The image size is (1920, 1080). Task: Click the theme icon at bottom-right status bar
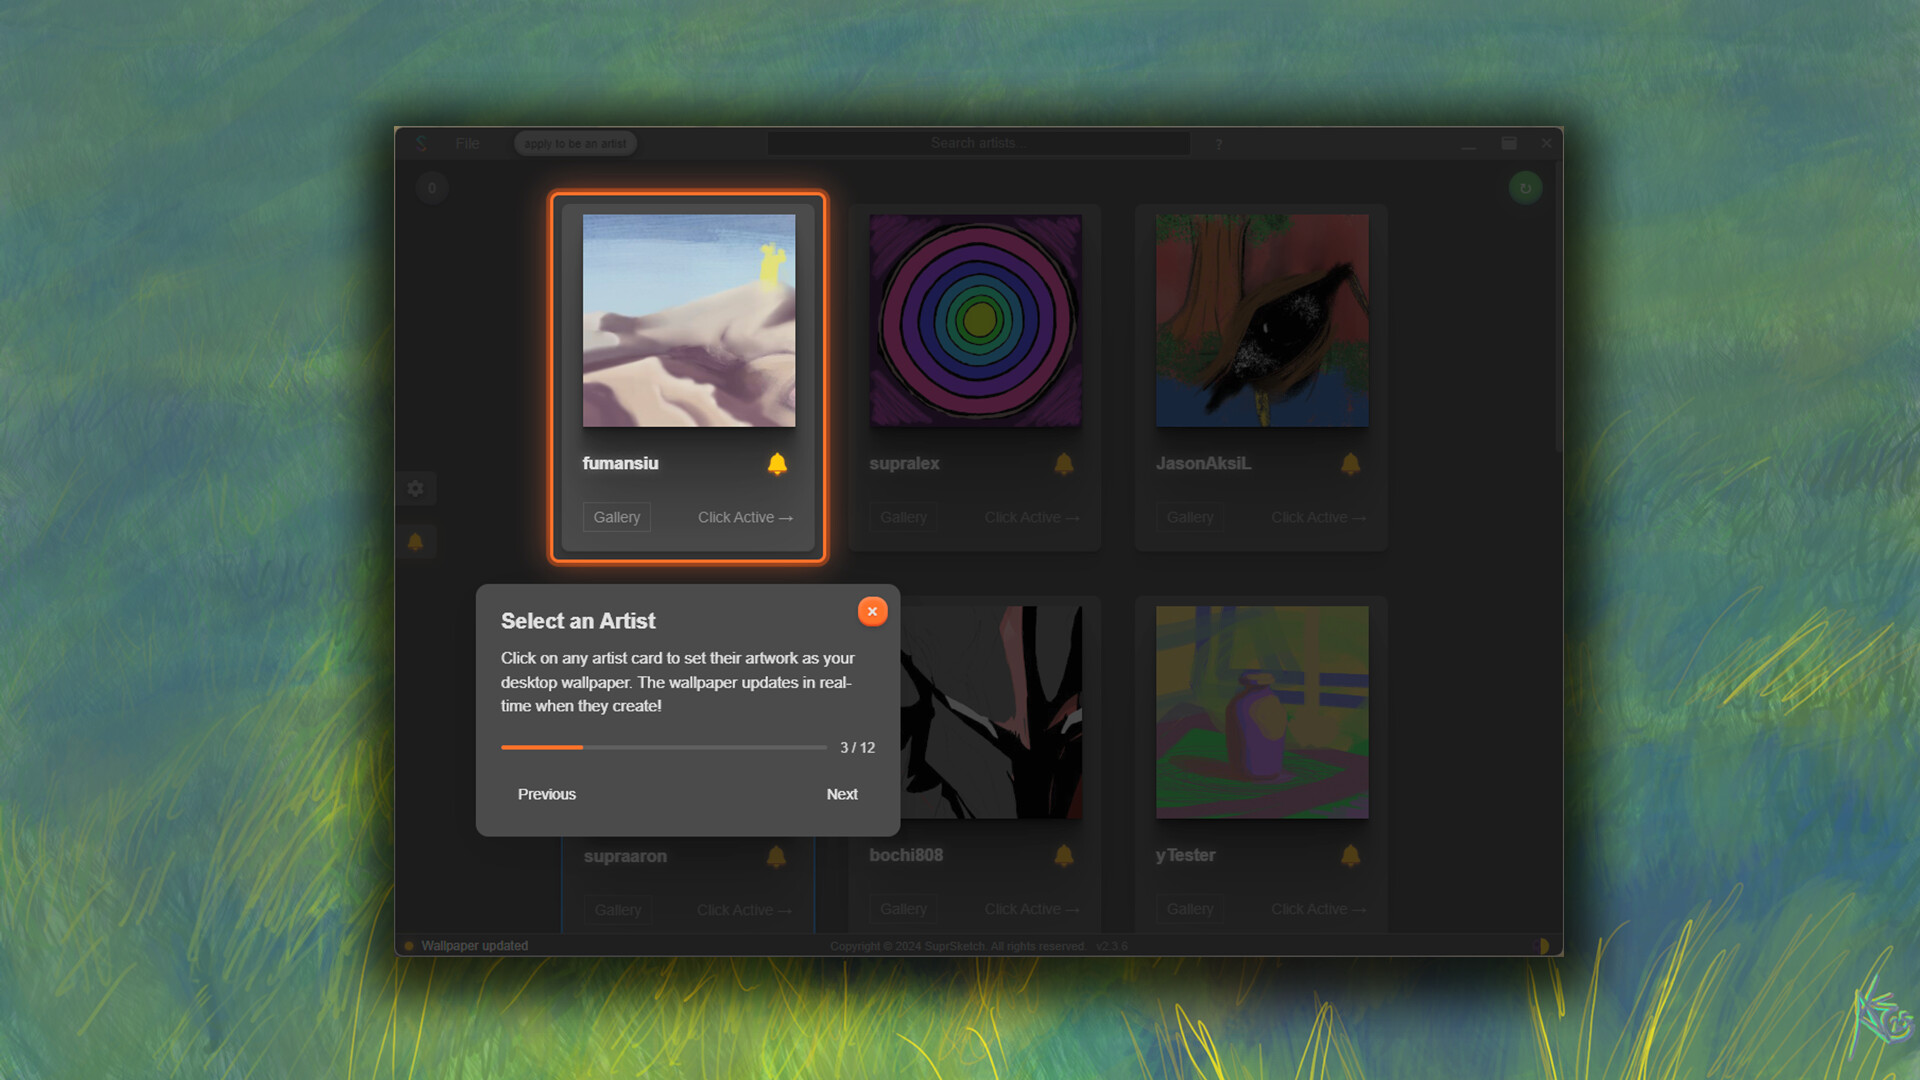[1541, 945]
